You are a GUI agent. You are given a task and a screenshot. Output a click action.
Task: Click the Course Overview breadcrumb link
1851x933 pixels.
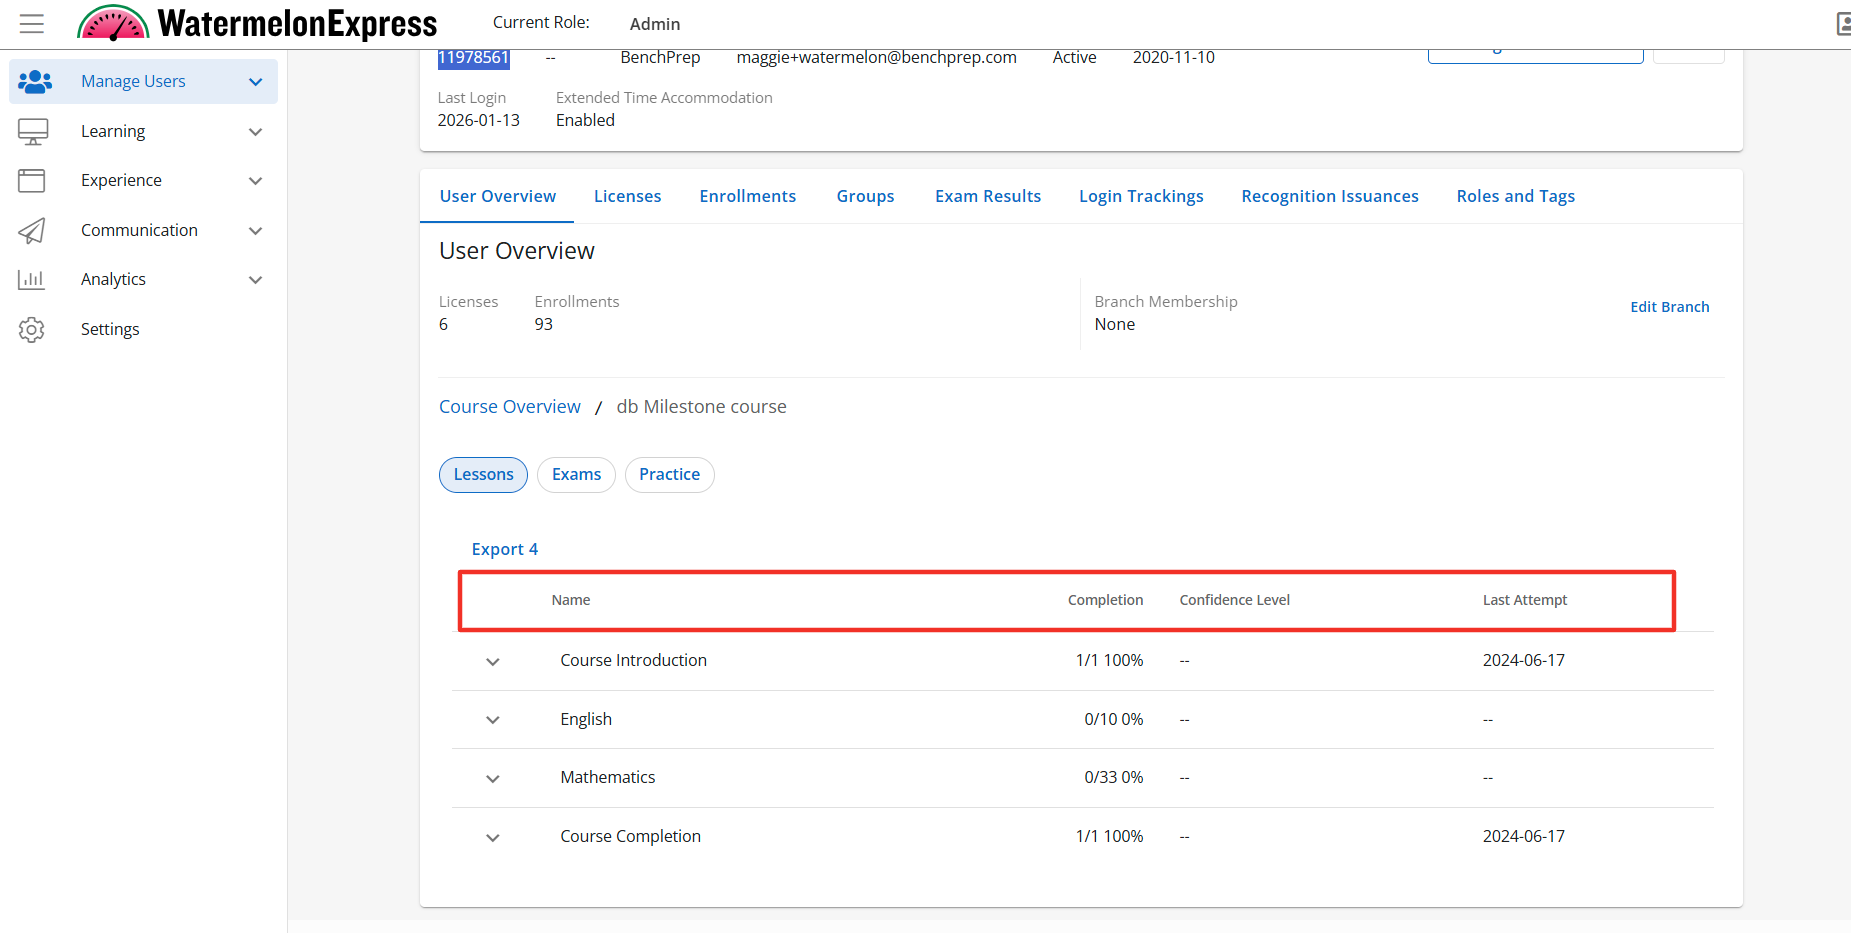509,407
